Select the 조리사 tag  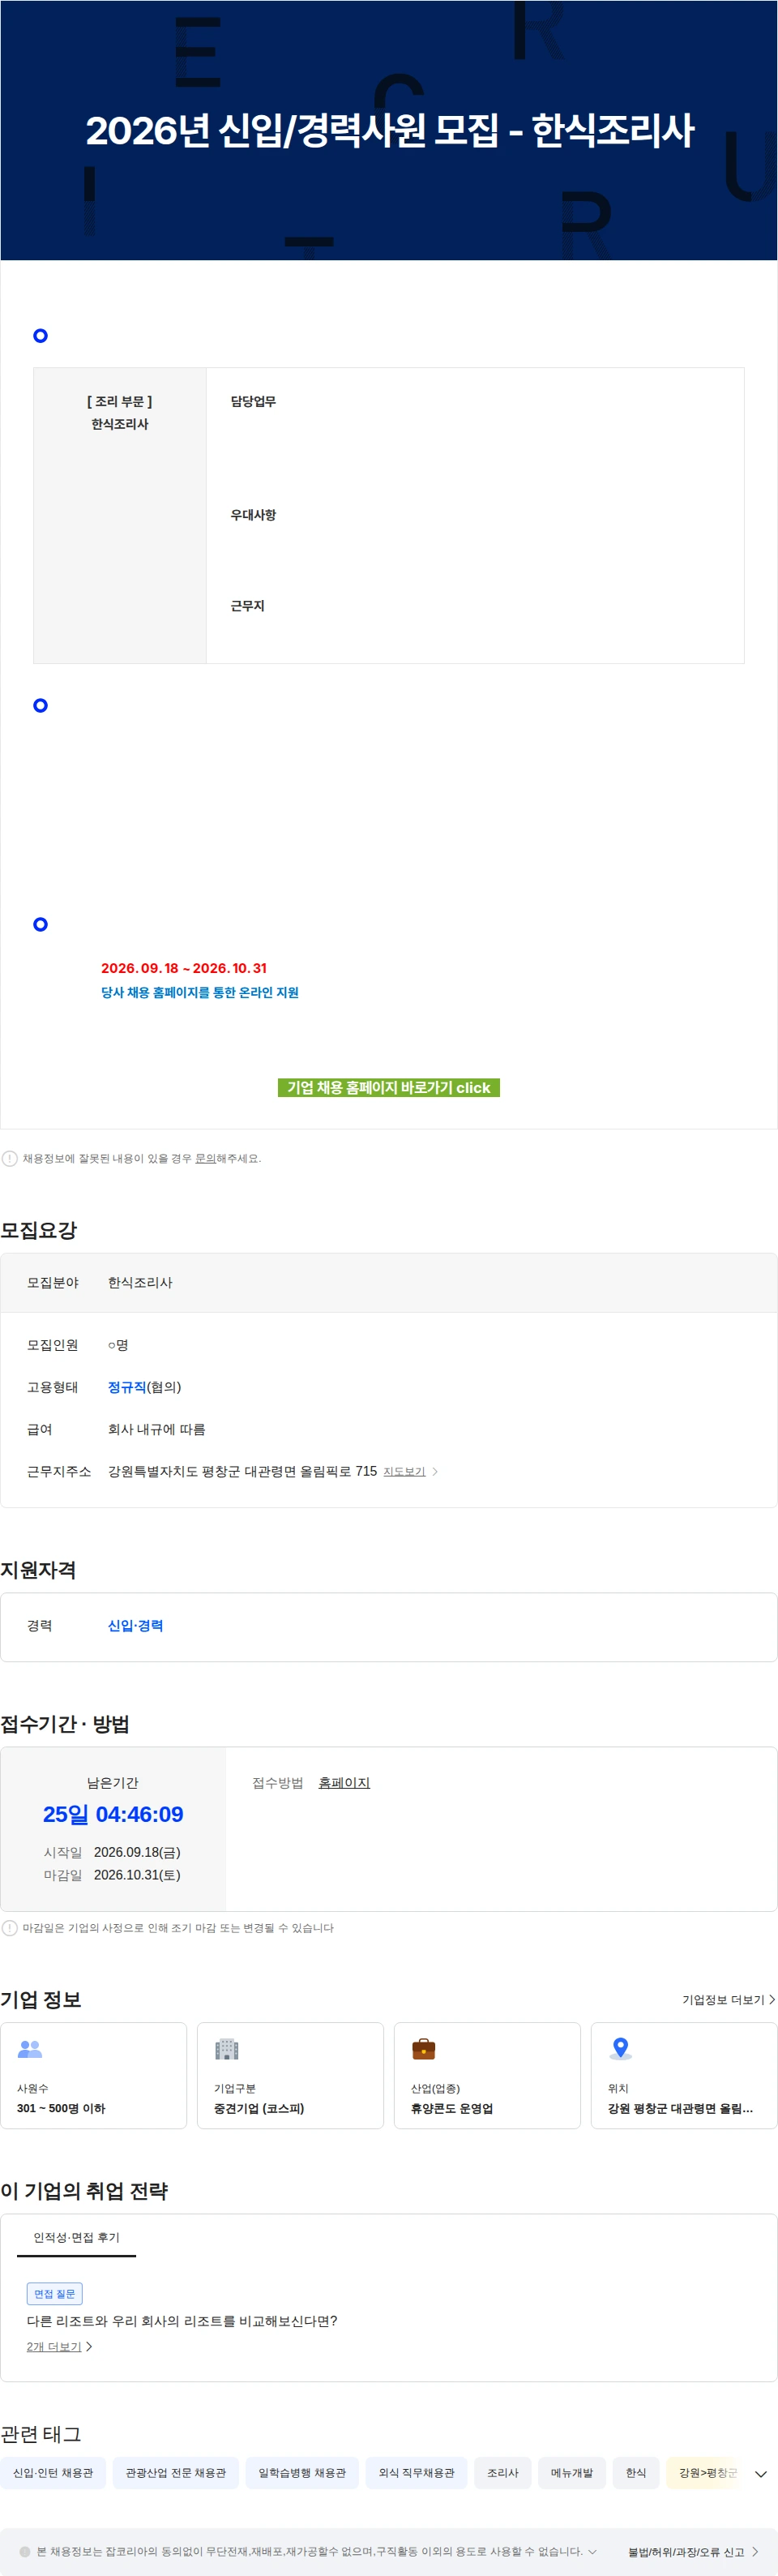tap(503, 2472)
